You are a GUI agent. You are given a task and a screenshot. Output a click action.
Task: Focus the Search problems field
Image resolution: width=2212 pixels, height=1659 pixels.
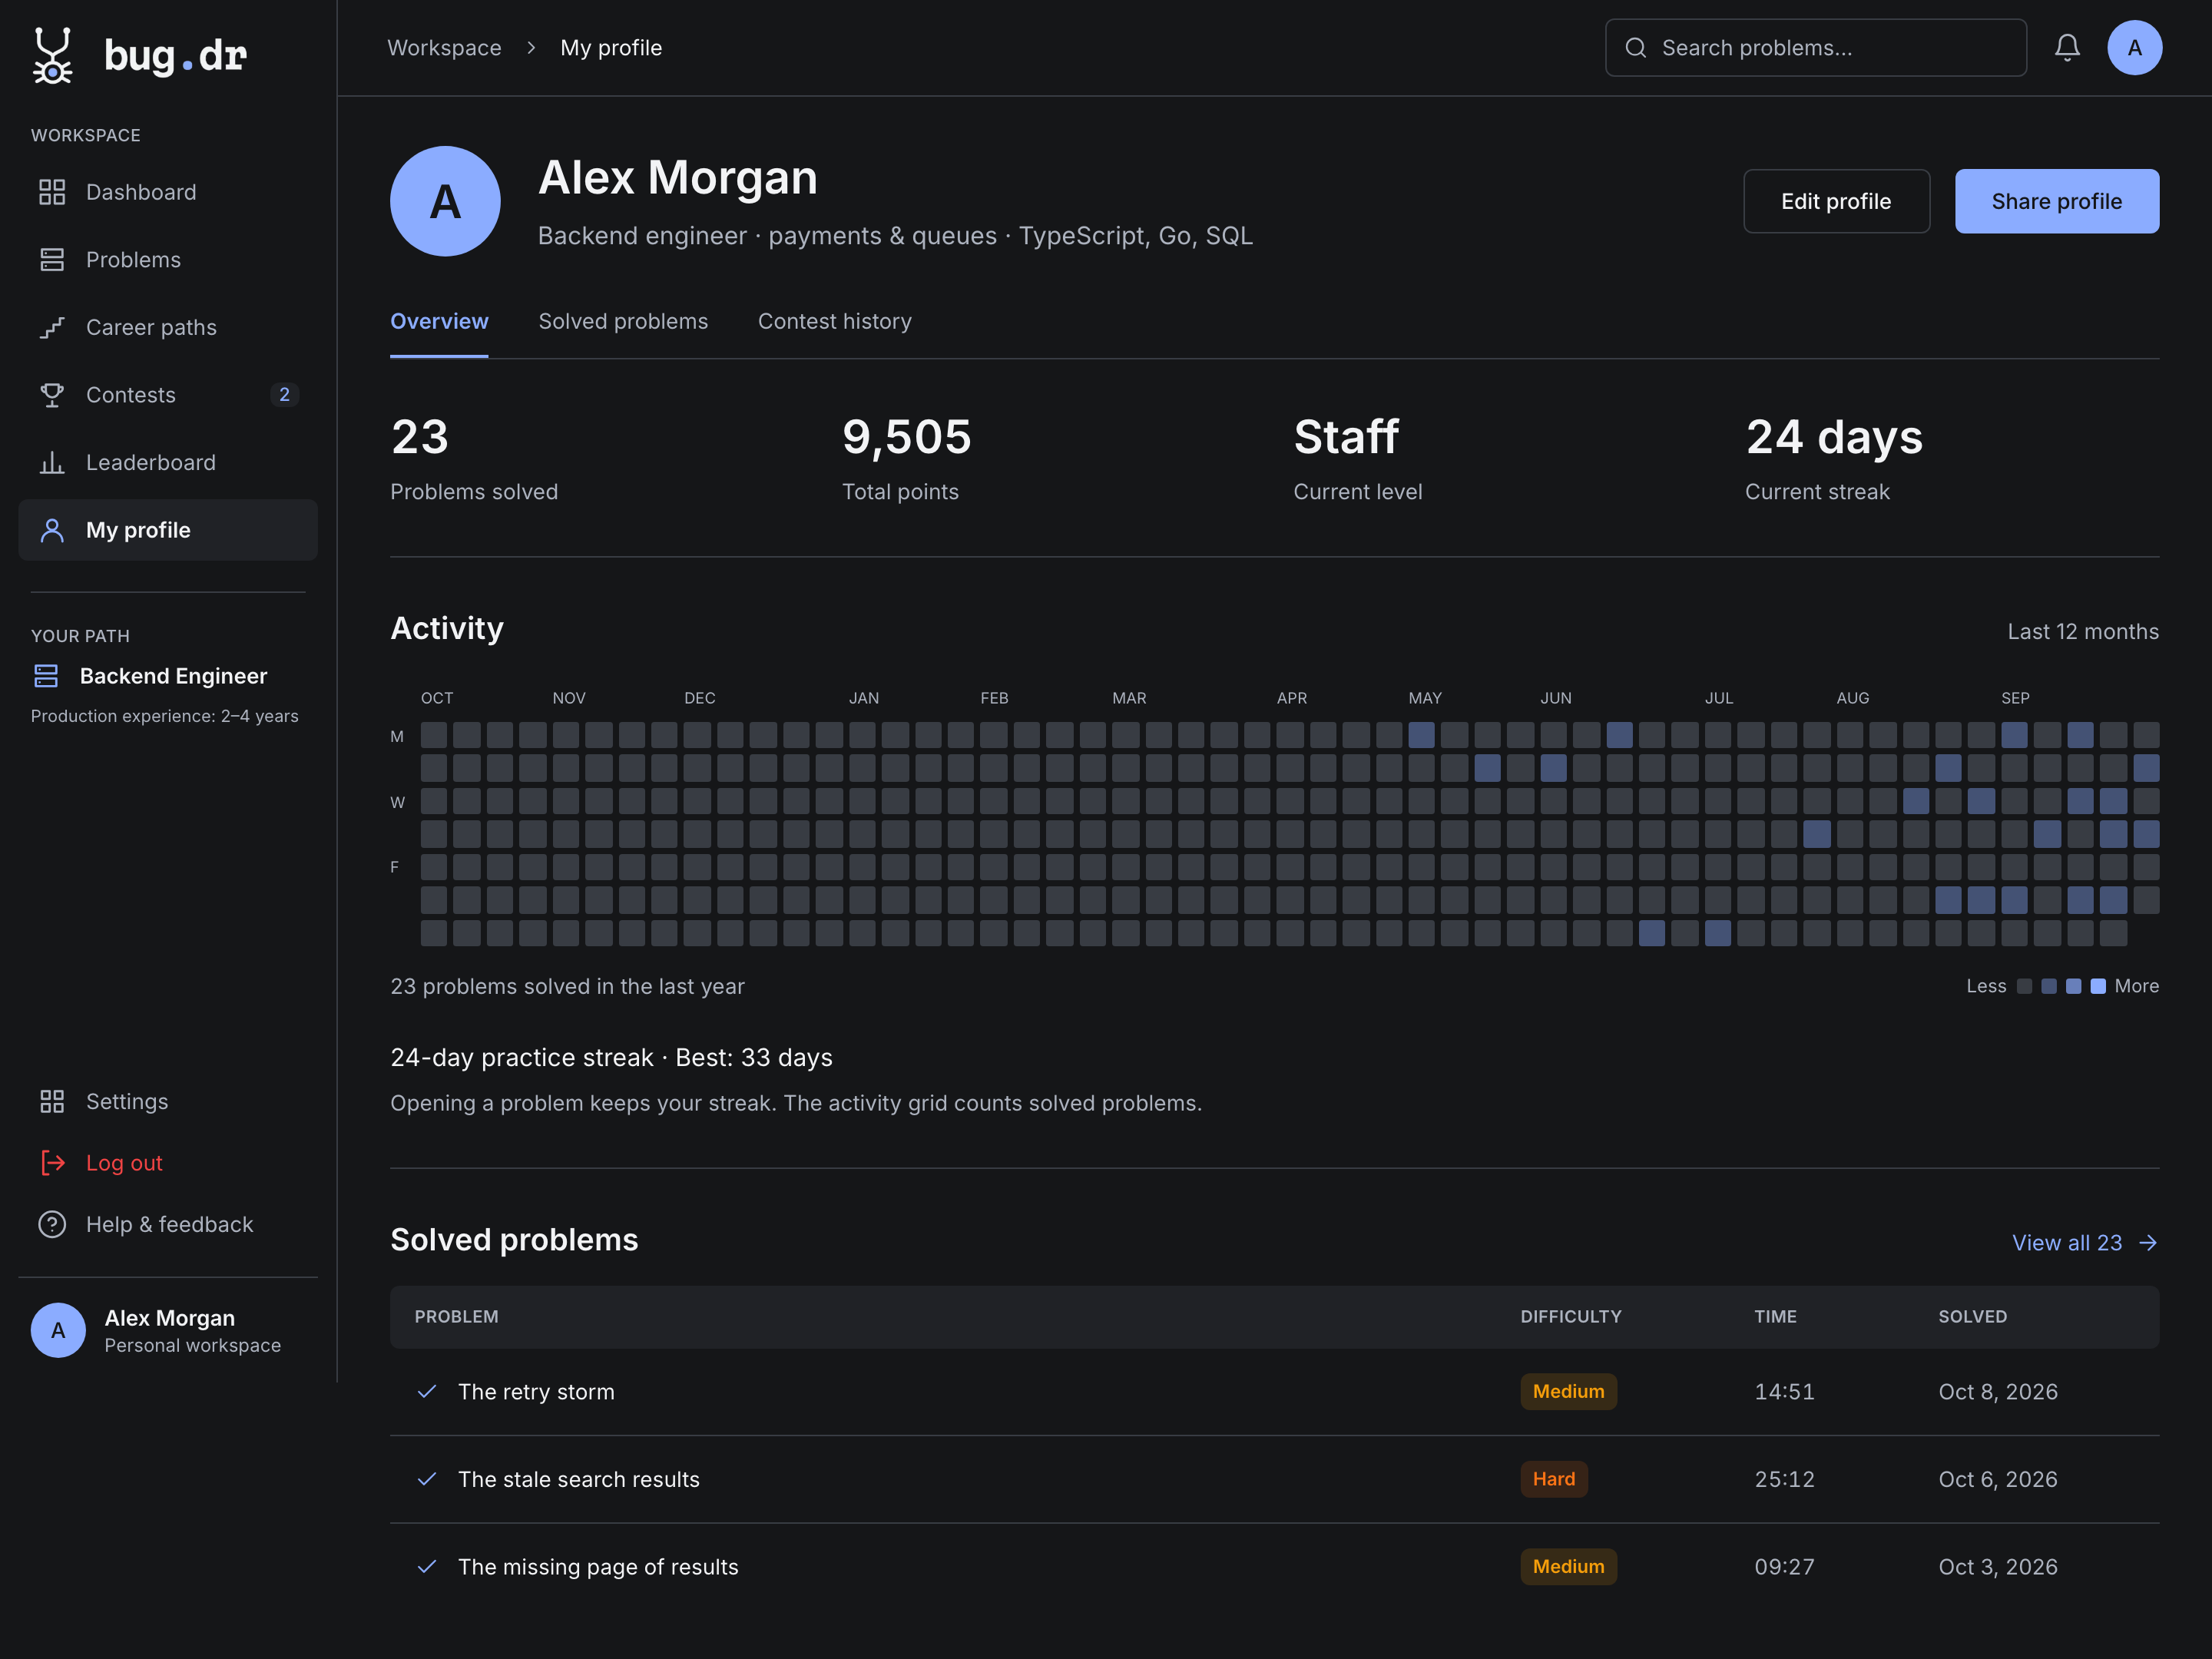[x=1816, y=48]
